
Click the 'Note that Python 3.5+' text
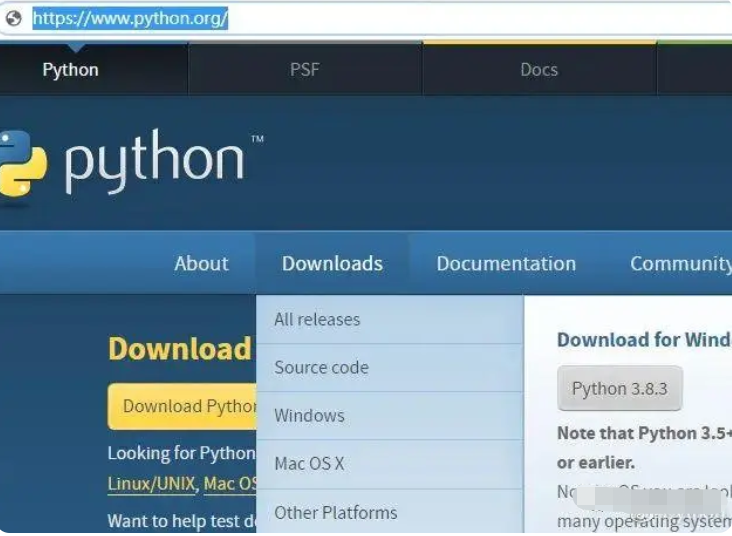(644, 433)
